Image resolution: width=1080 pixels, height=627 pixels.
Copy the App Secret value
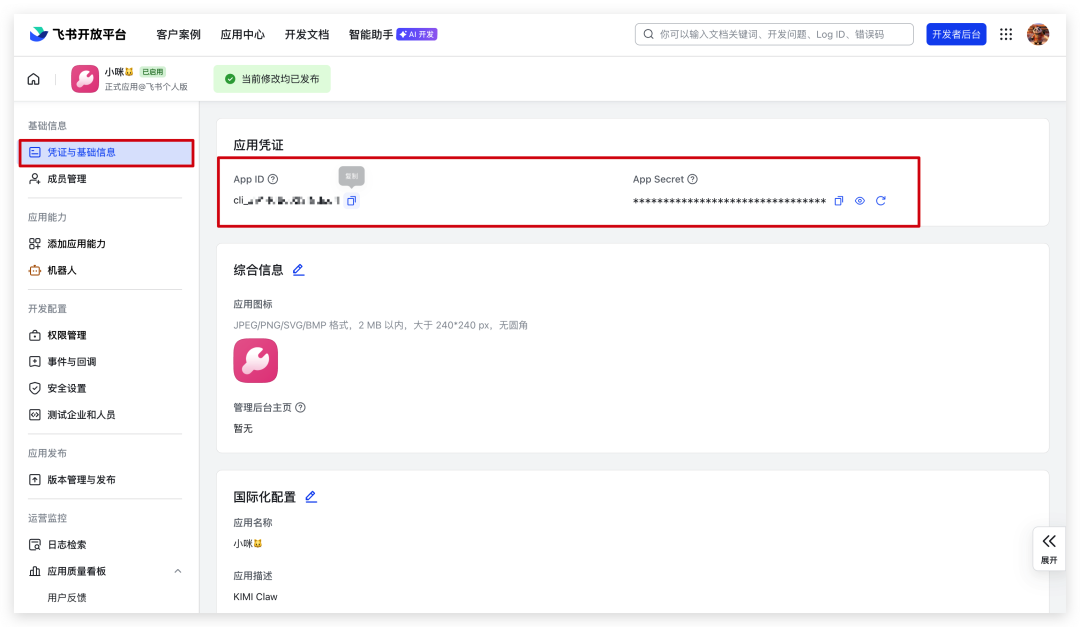tap(839, 201)
